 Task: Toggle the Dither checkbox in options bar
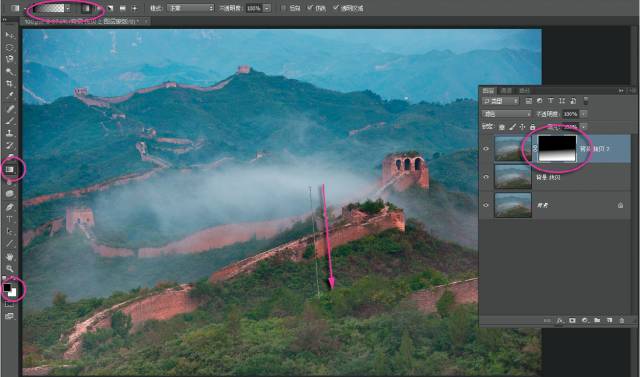(x=311, y=8)
